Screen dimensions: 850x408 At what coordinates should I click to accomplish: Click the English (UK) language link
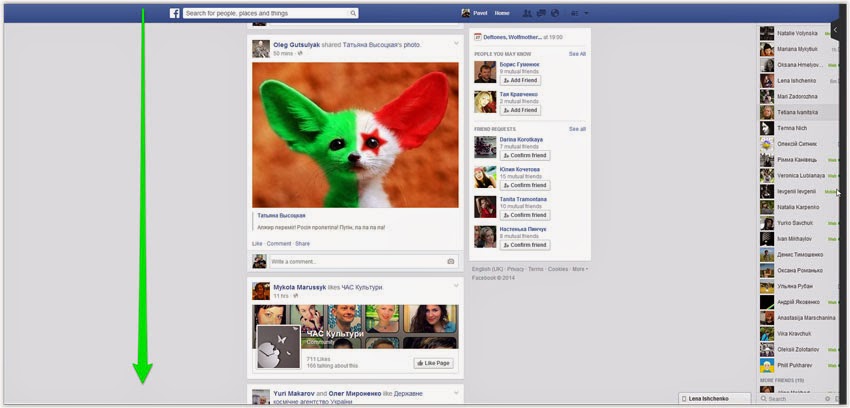(488, 269)
